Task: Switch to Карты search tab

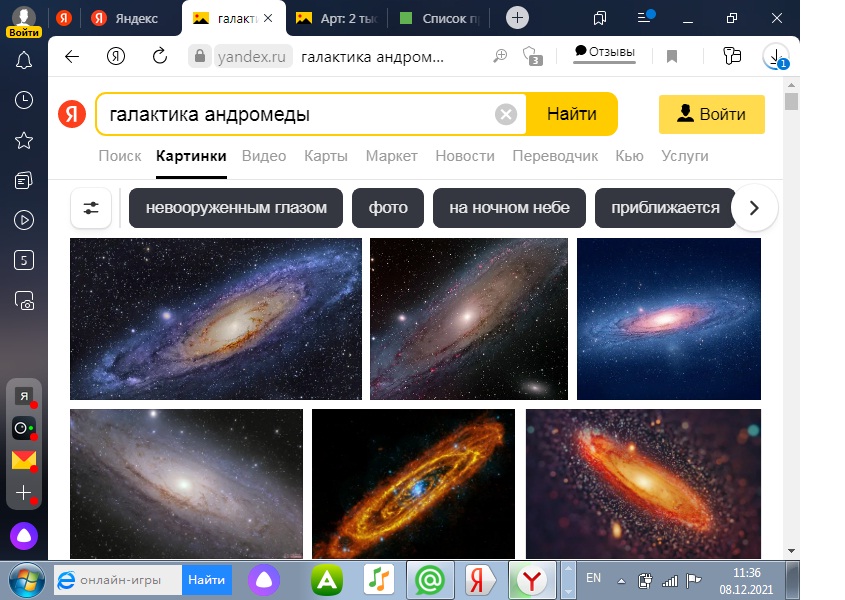Action: [x=325, y=156]
